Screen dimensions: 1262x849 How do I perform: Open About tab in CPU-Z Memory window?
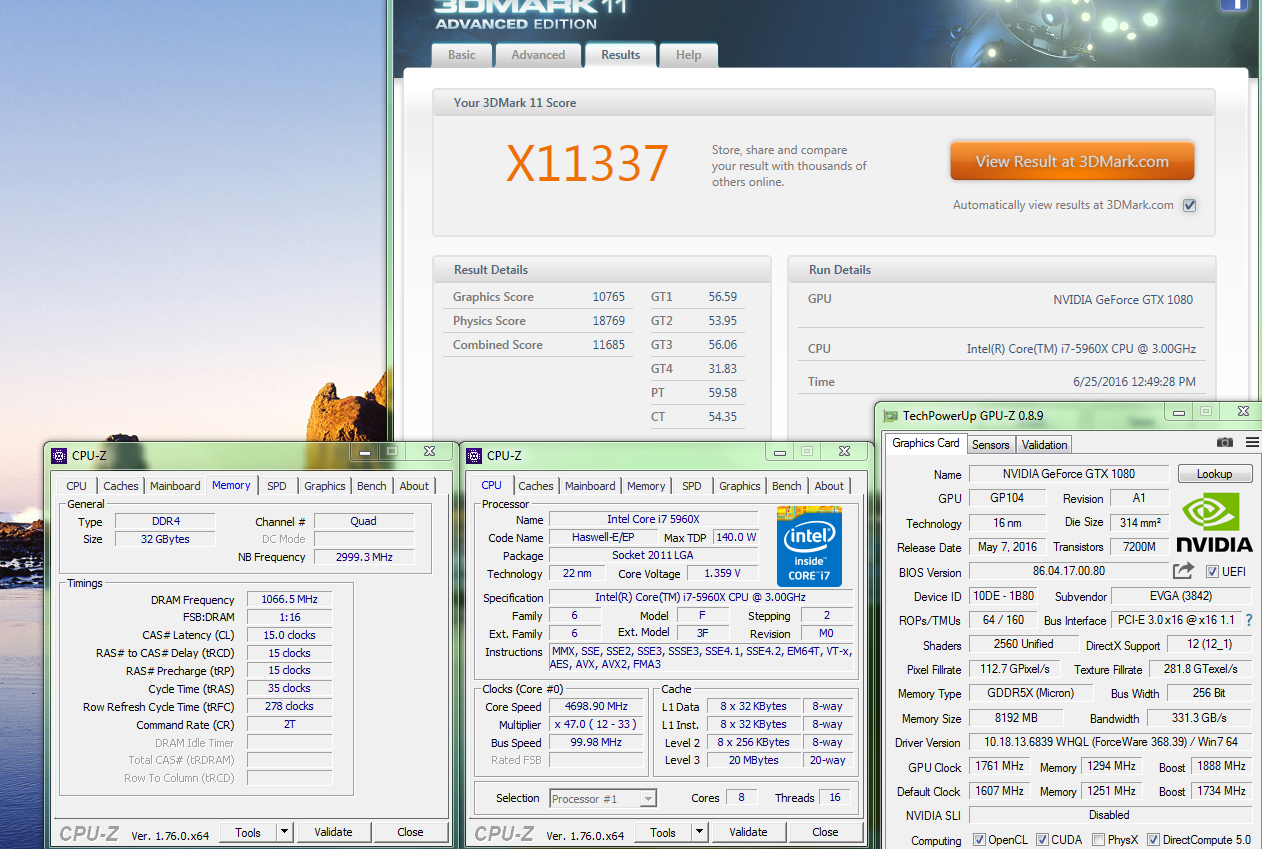click(x=414, y=486)
